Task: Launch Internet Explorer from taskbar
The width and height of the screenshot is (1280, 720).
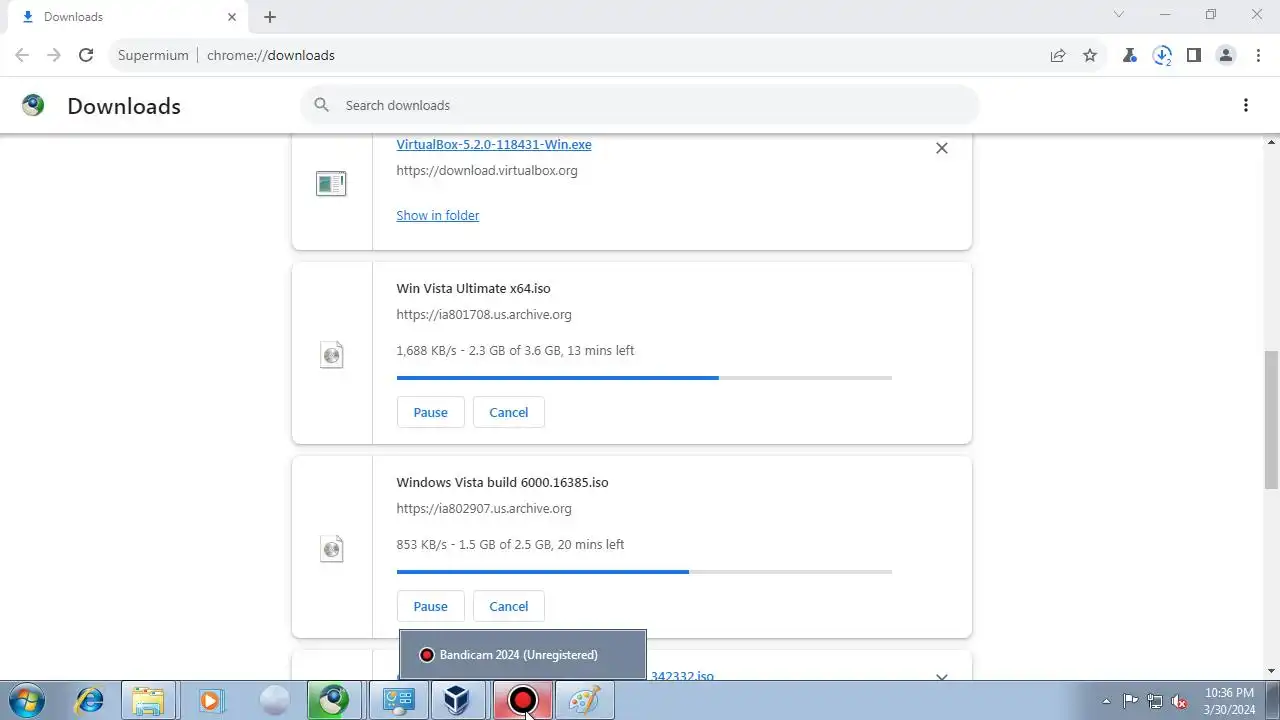Action: coord(89,700)
